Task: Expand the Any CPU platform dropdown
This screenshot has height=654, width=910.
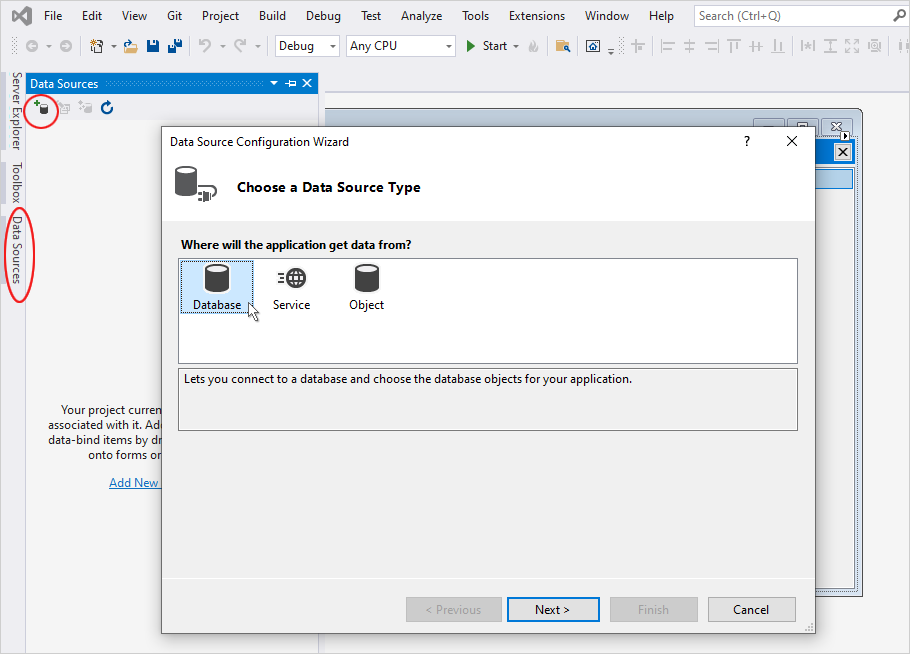Action: pos(401,46)
